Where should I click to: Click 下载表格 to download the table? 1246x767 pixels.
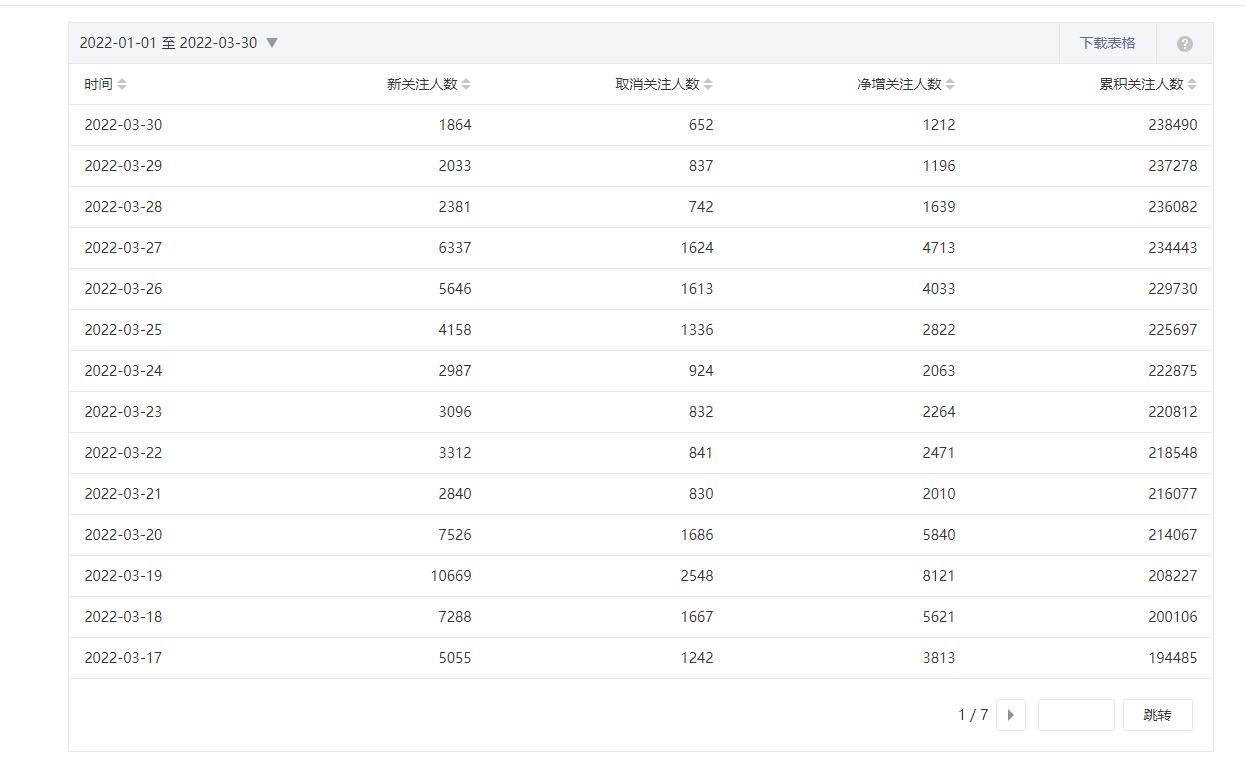pyautogui.click(x=1107, y=43)
